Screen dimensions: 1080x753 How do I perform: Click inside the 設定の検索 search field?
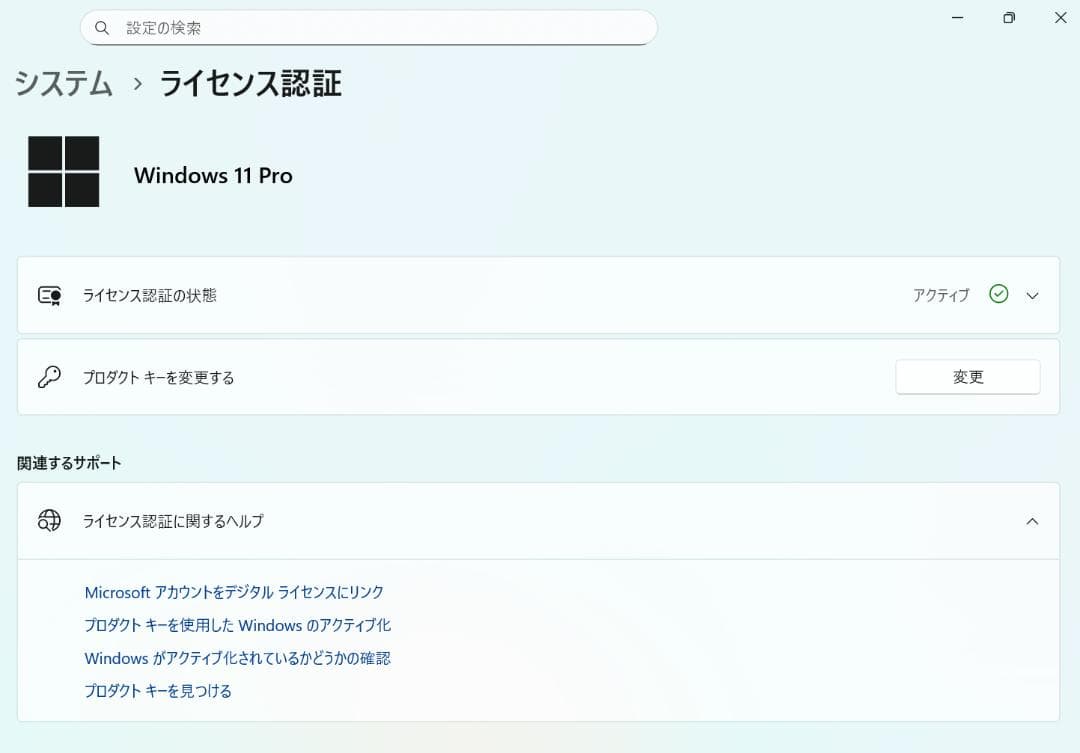300,27
